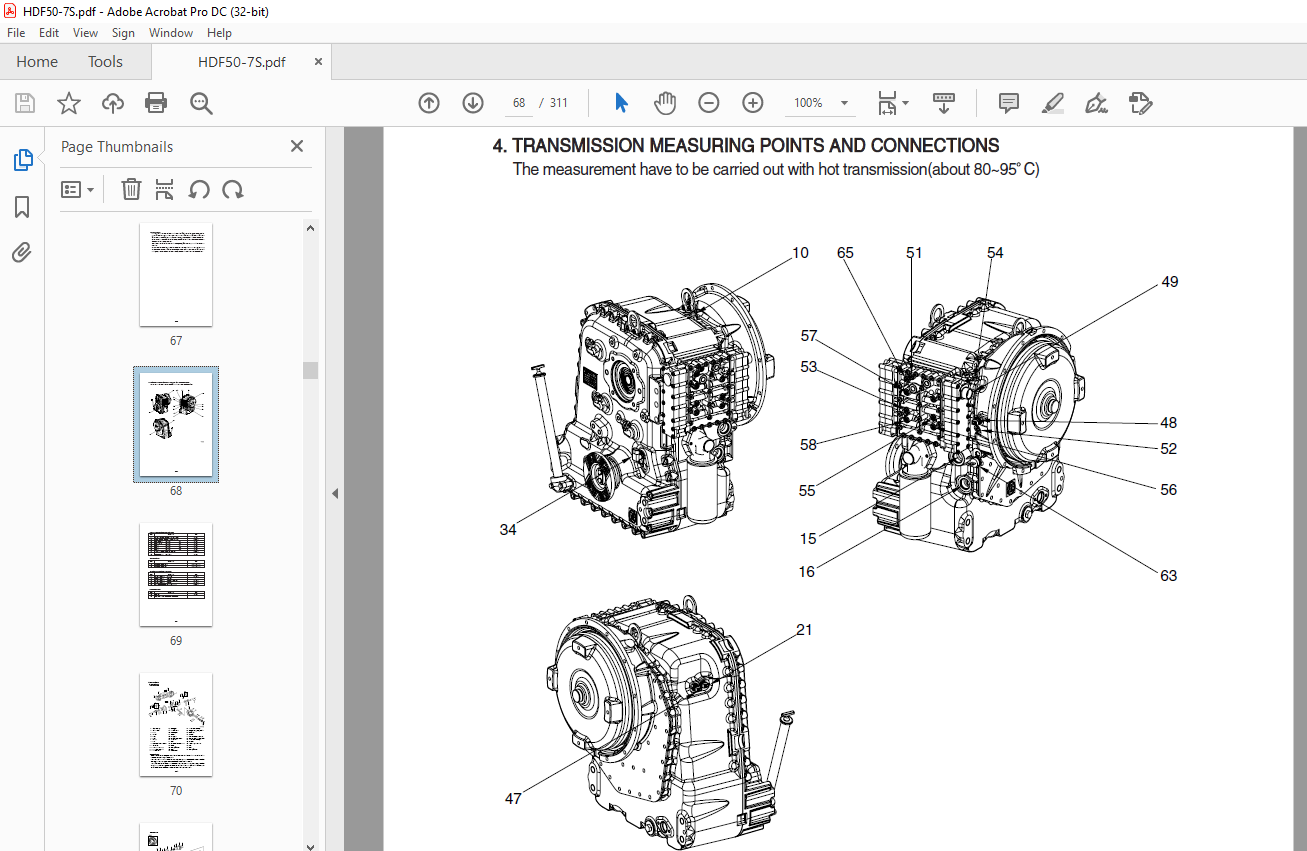The width and height of the screenshot is (1307, 851).
Task: Open the View menu
Action: click(x=85, y=33)
